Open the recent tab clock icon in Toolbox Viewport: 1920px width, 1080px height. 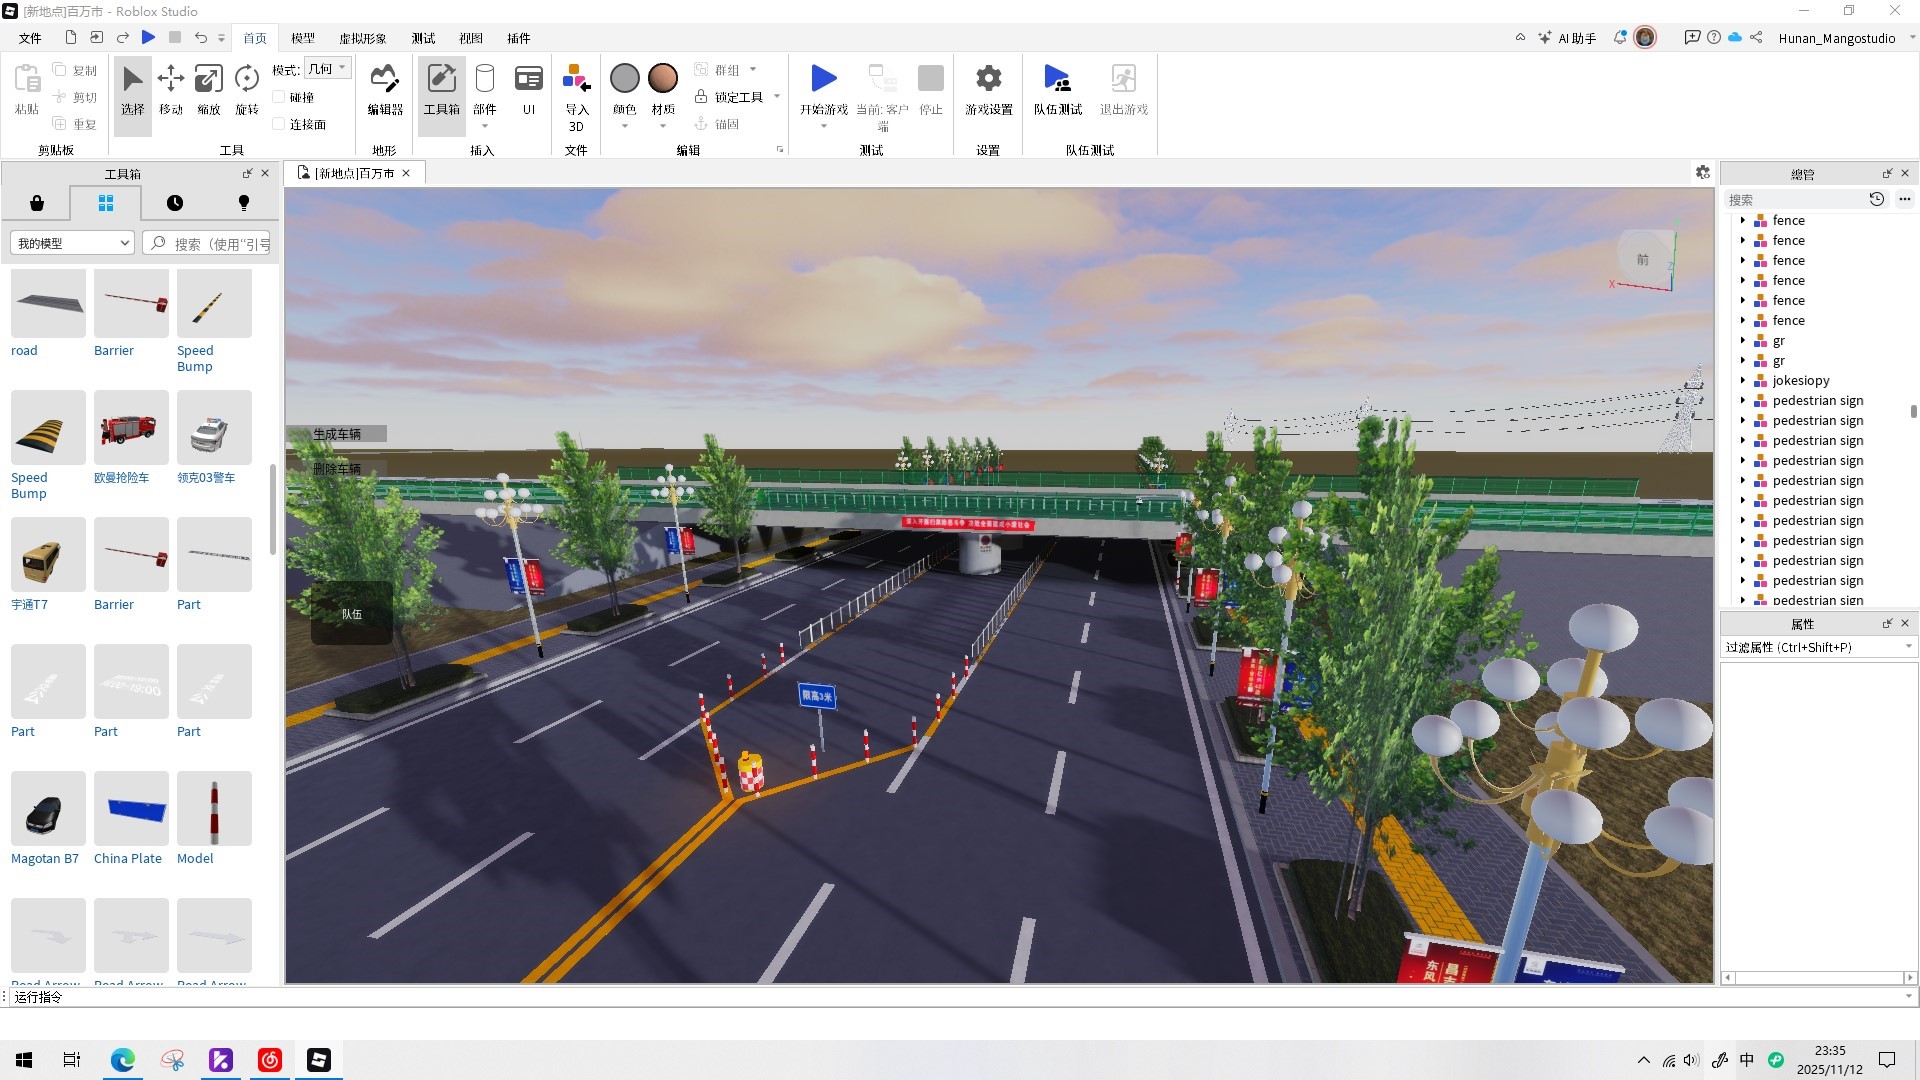(175, 203)
